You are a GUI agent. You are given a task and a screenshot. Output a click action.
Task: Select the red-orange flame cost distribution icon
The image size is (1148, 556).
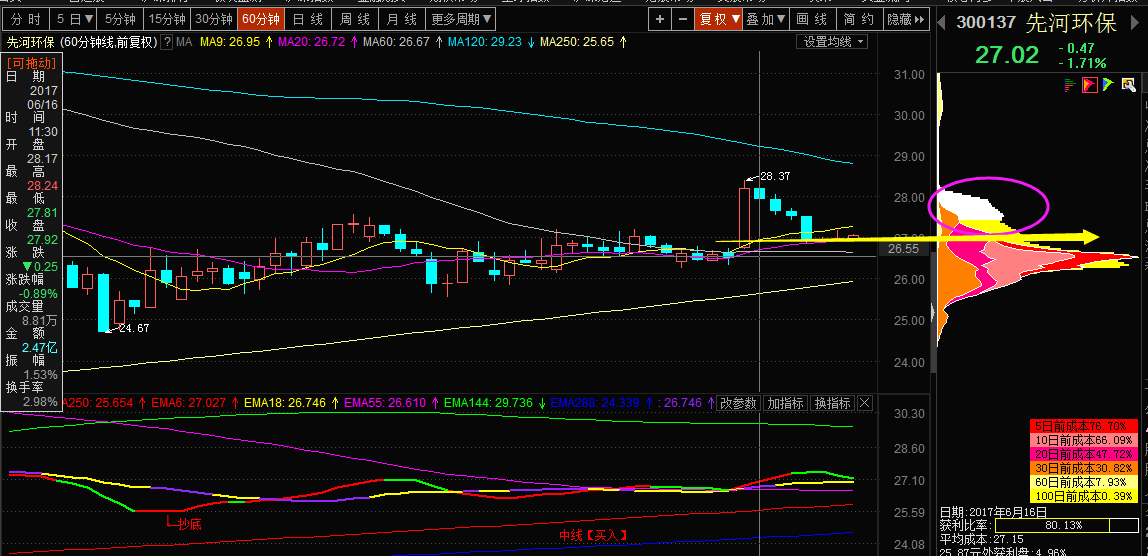[x=1089, y=85]
